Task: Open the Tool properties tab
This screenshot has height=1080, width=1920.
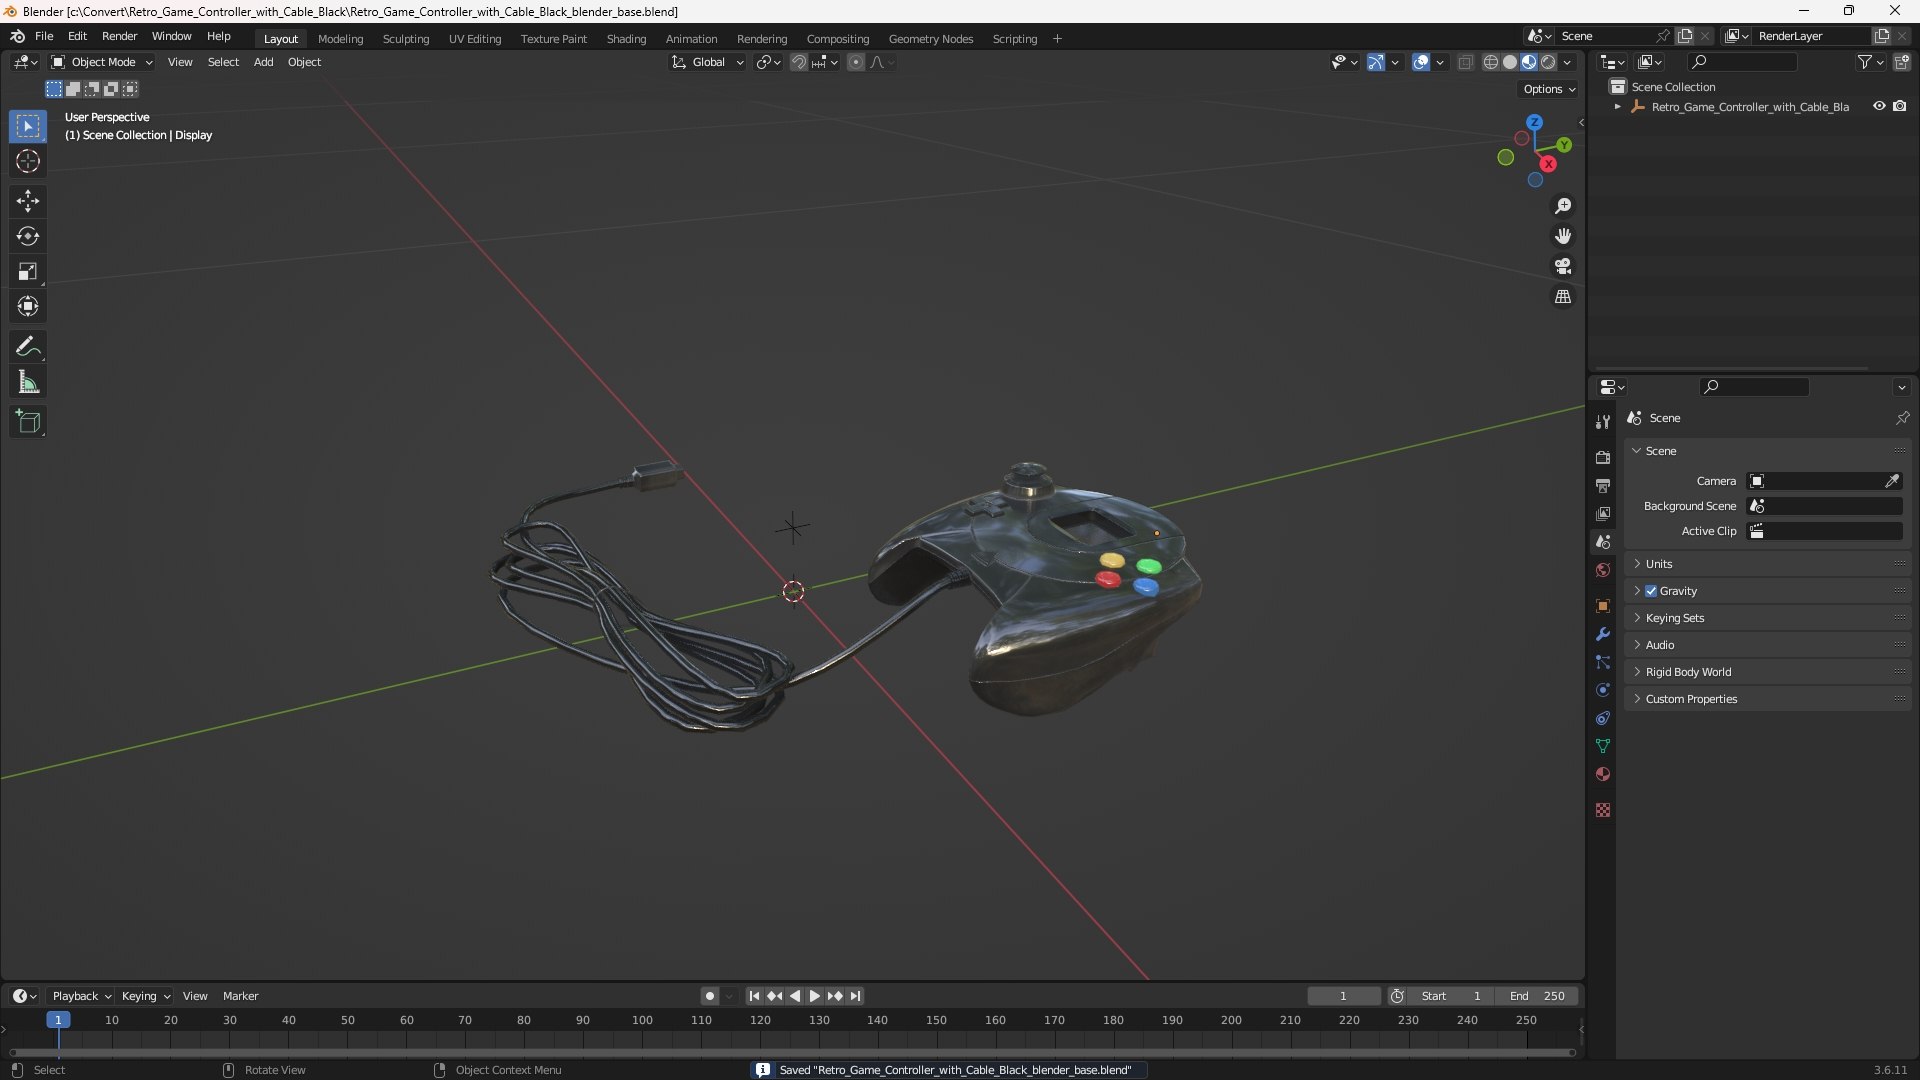Action: pos(1603,422)
